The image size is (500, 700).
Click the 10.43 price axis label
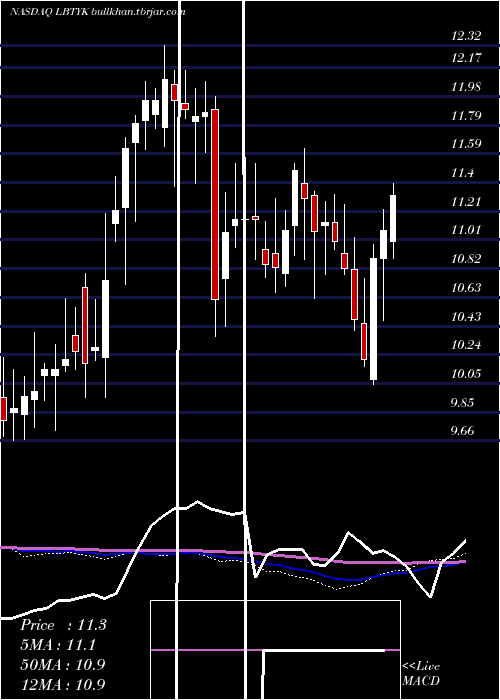click(466, 317)
